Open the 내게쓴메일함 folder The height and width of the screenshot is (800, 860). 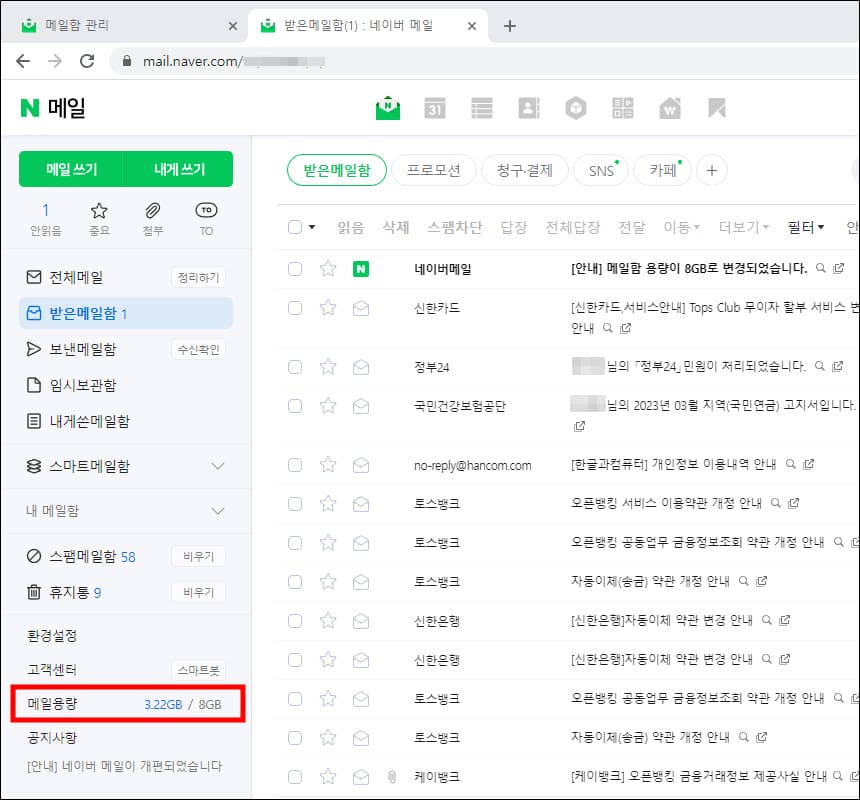(89, 421)
